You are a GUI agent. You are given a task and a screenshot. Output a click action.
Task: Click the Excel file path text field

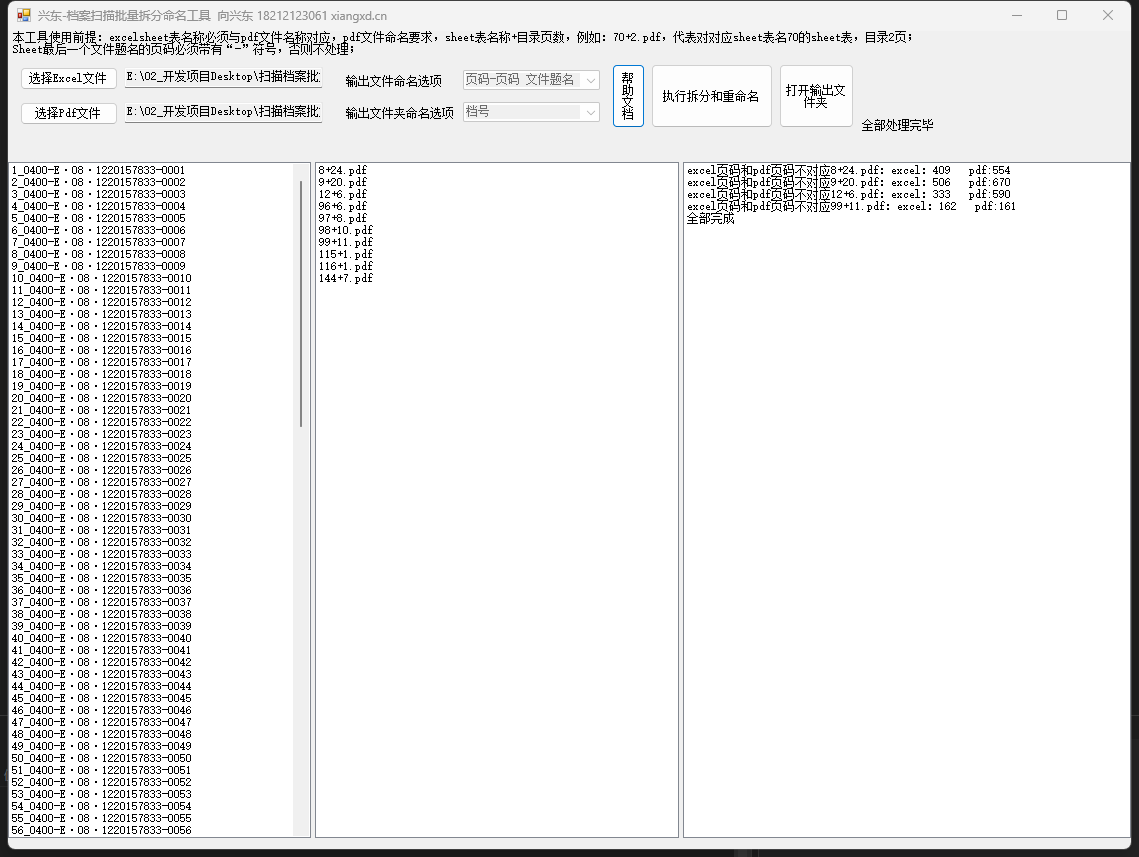223,79
